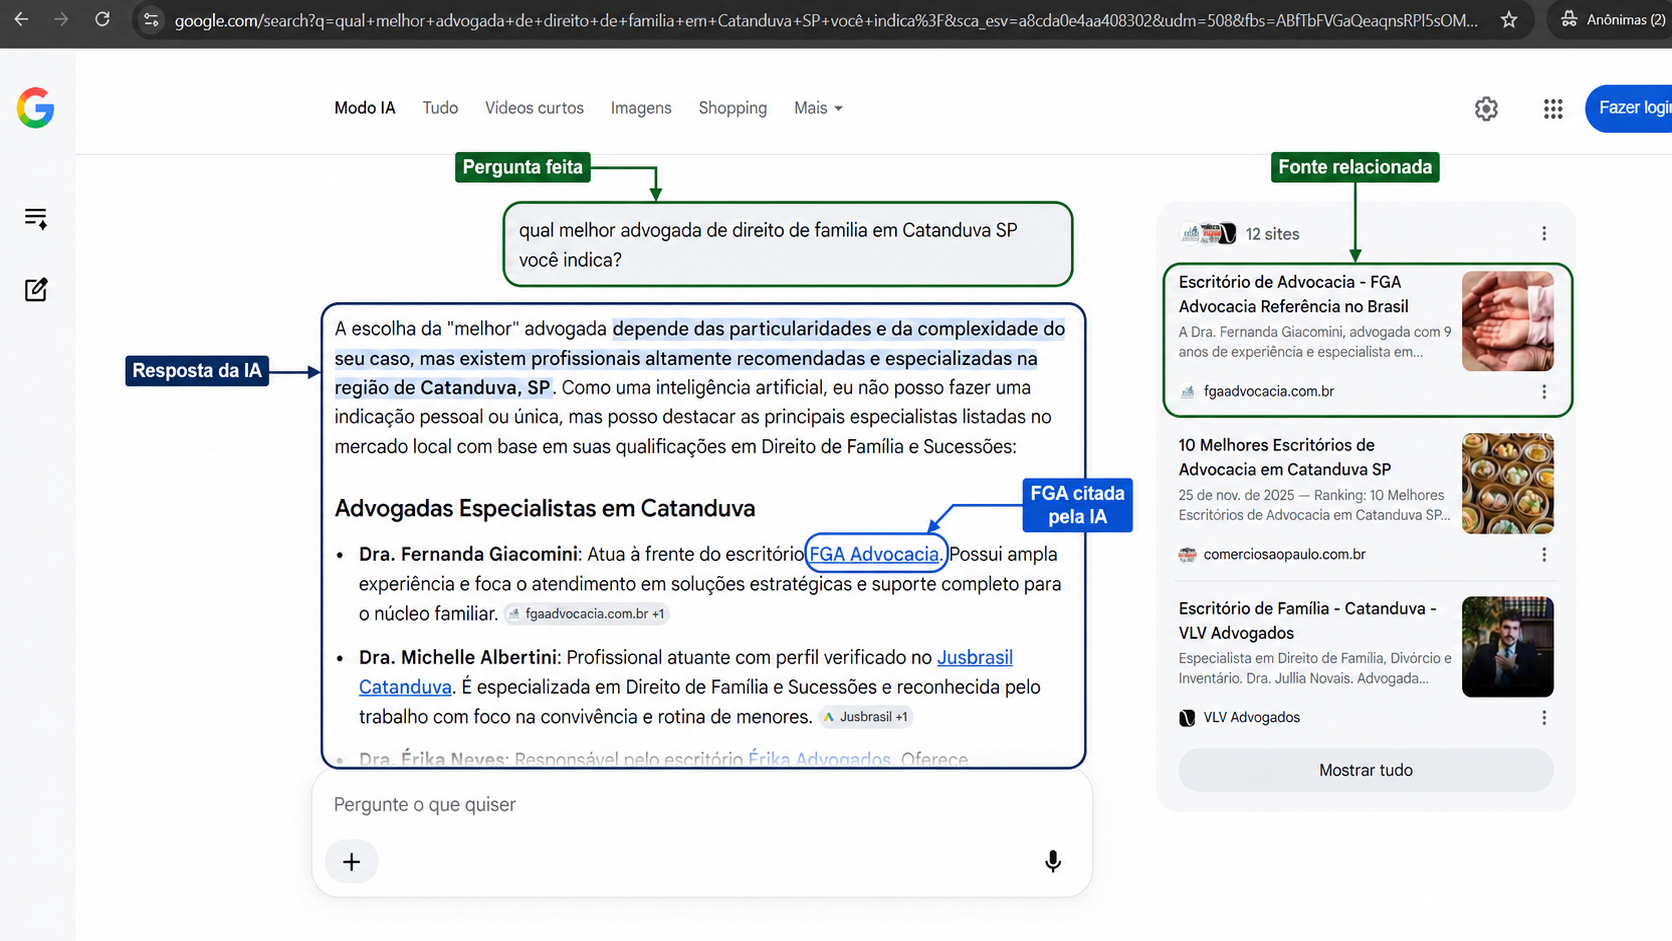This screenshot has height=941, width=1672.
Task: Click the hands thumbnail of FGA result
Action: coord(1507,321)
